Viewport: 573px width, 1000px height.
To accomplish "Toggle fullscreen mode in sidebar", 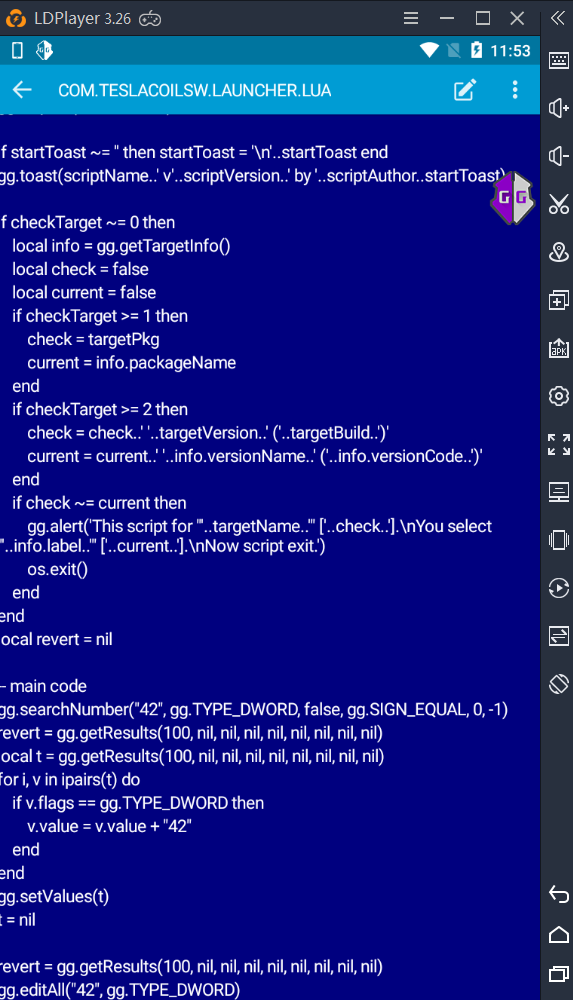I will [559, 444].
